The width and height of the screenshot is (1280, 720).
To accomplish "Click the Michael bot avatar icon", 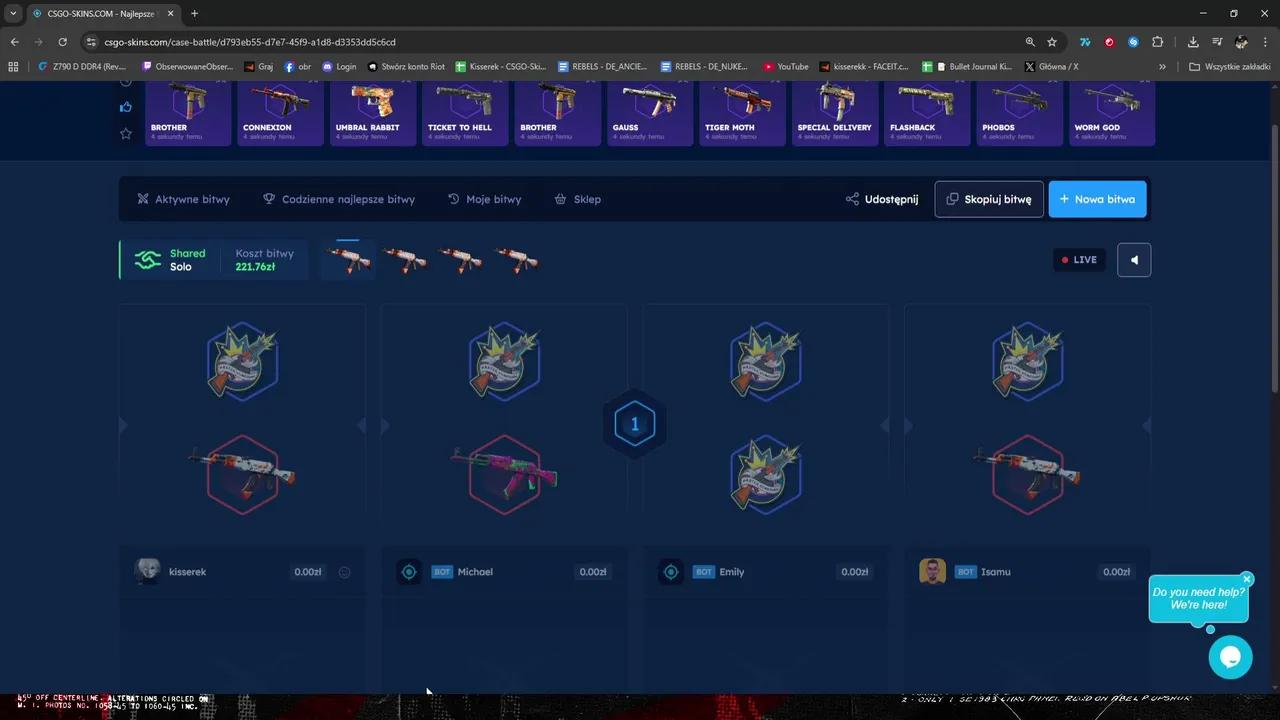I will click(x=409, y=572).
